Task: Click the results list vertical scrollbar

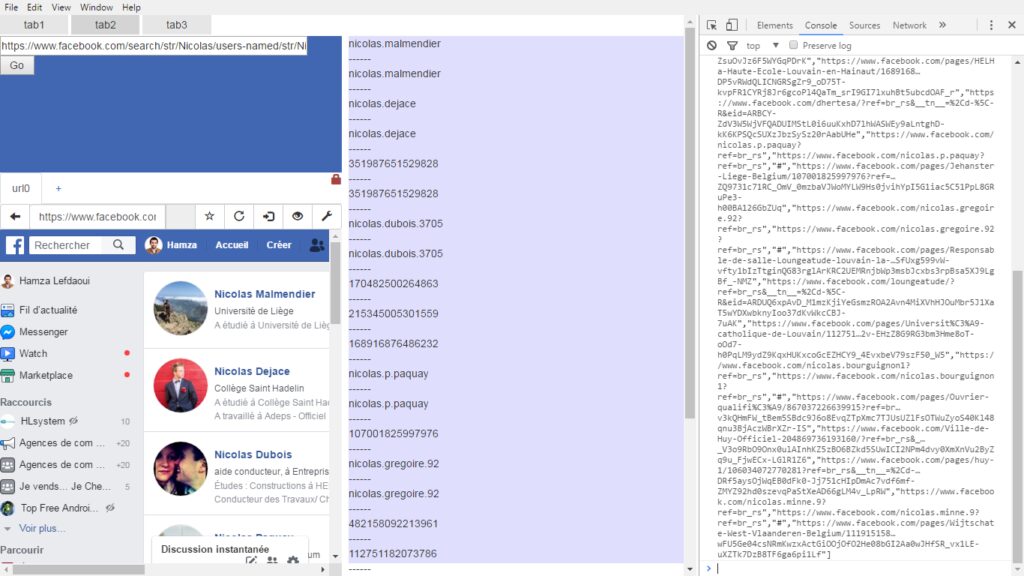Action: point(690,222)
